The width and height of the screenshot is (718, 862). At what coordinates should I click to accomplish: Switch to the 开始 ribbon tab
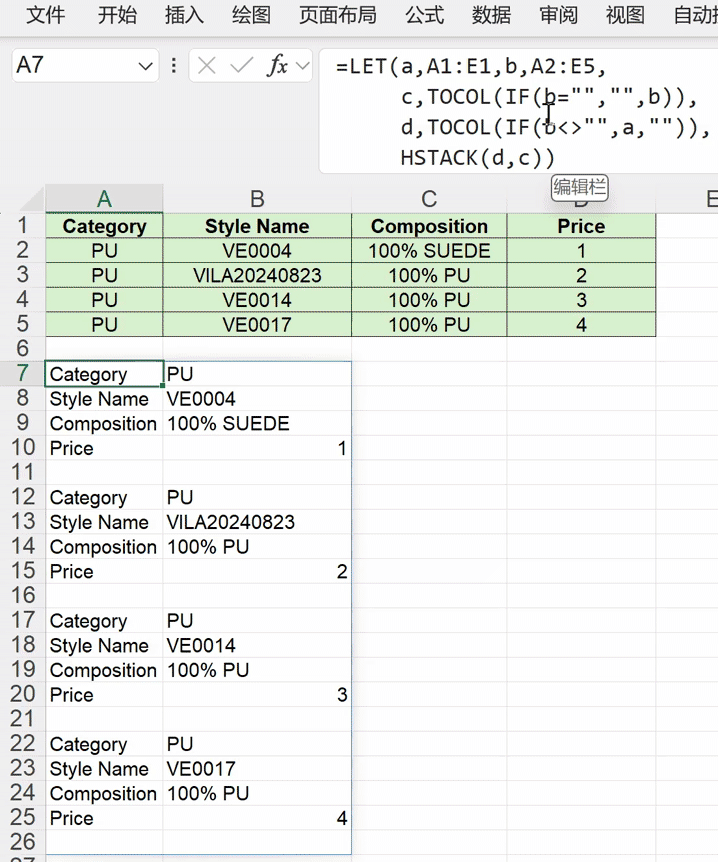click(117, 15)
